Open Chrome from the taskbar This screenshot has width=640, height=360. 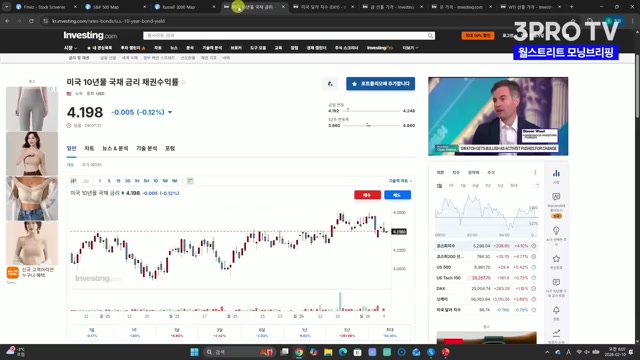click(x=299, y=352)
